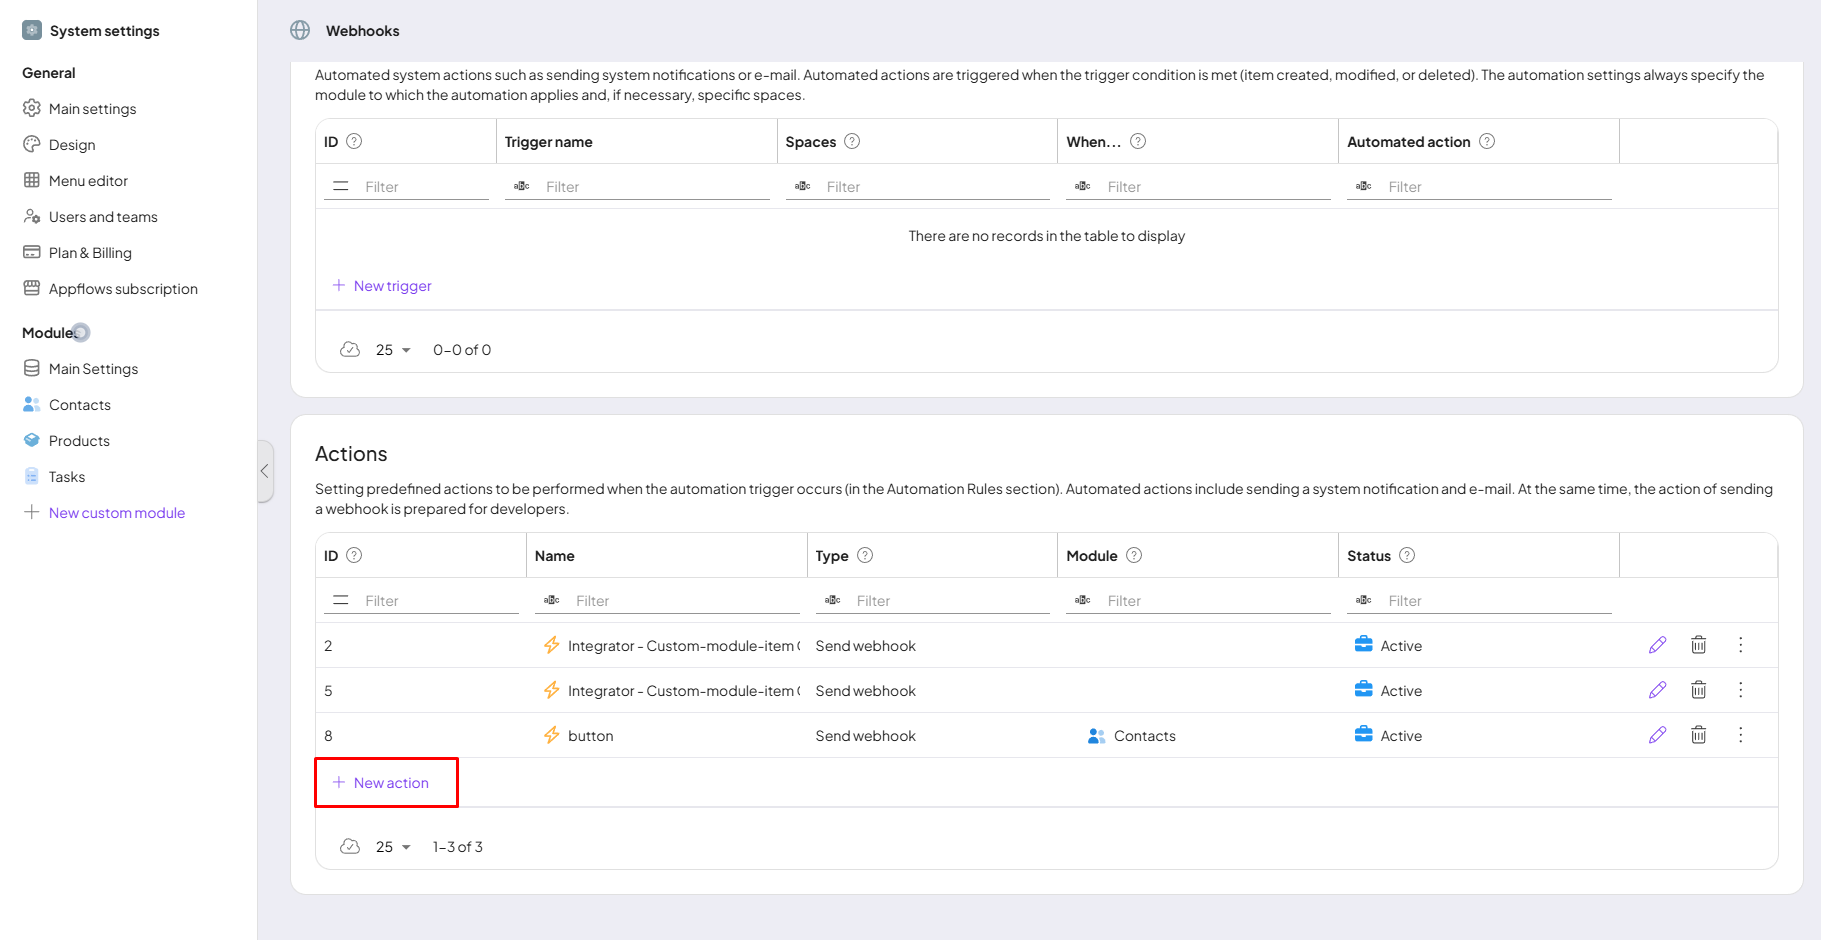Delete action ID 5 using trash icon
The width and height of the screenshot is (1821, 940).
point(1698,690)
